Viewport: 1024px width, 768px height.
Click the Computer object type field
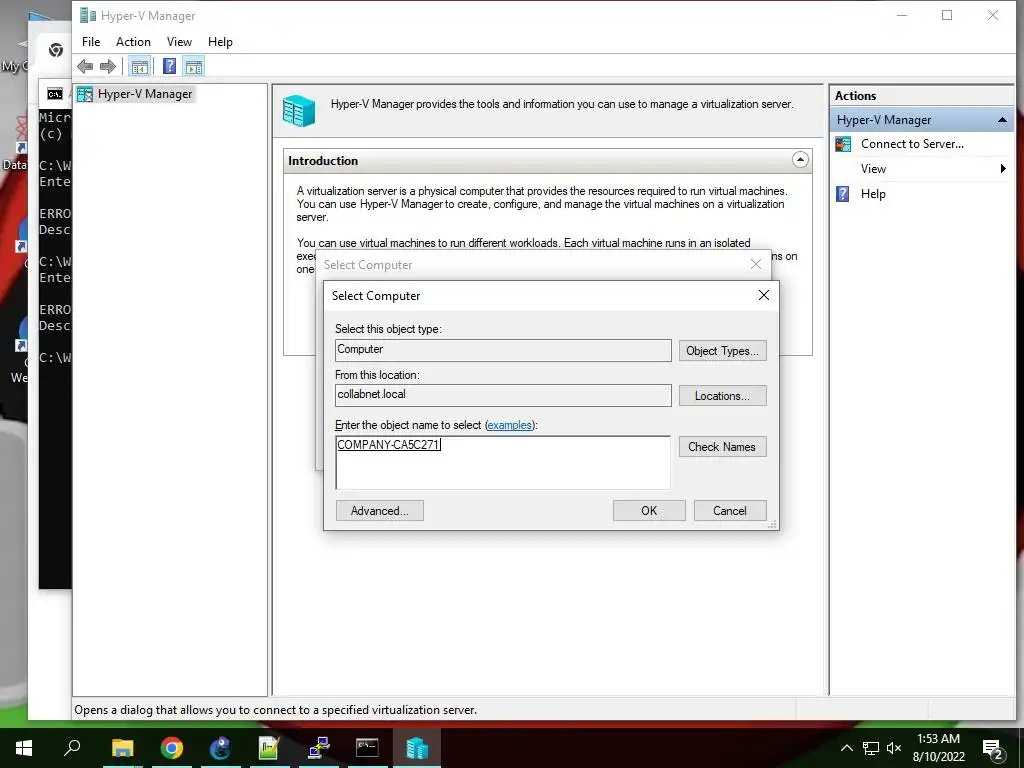click(x=503, y=350)
